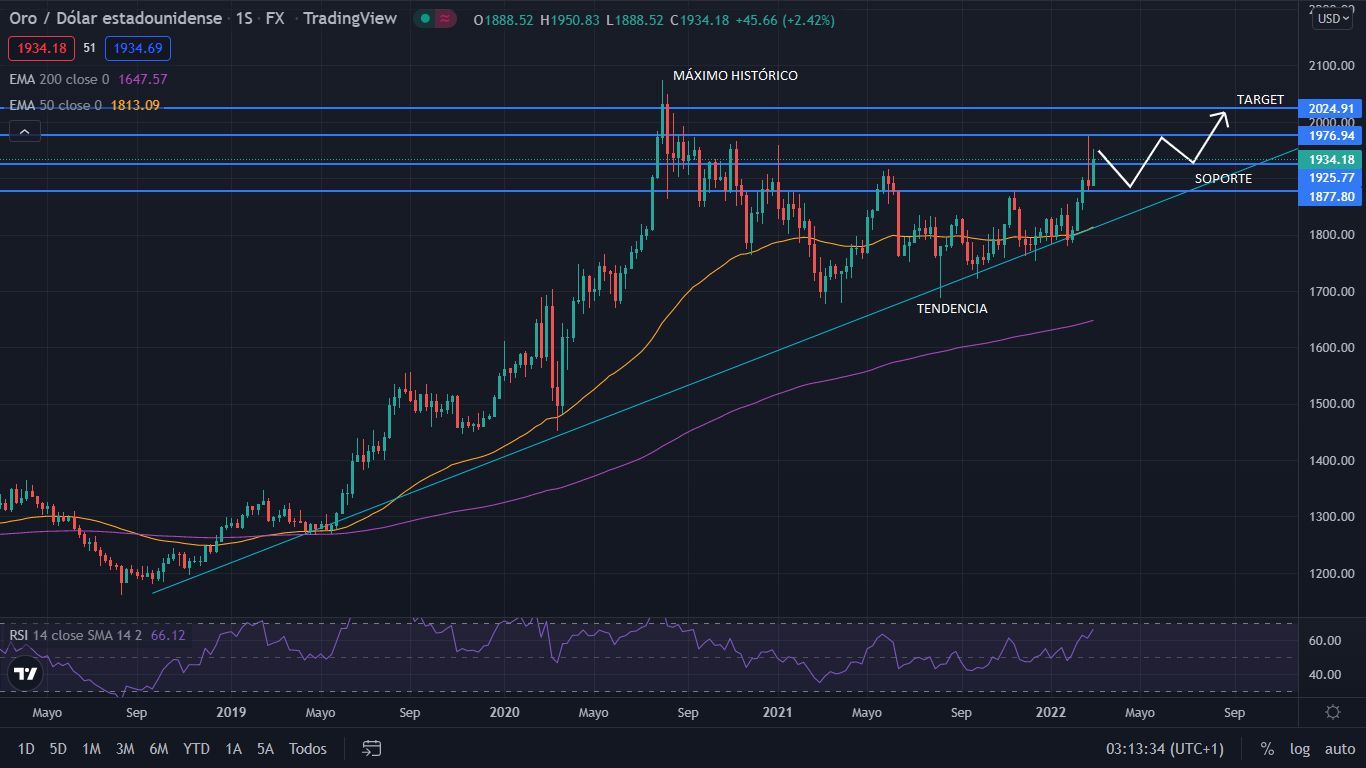Toggle logarithmic scale with log button
Screen dimensions: 1366x768
(1300, 748)
